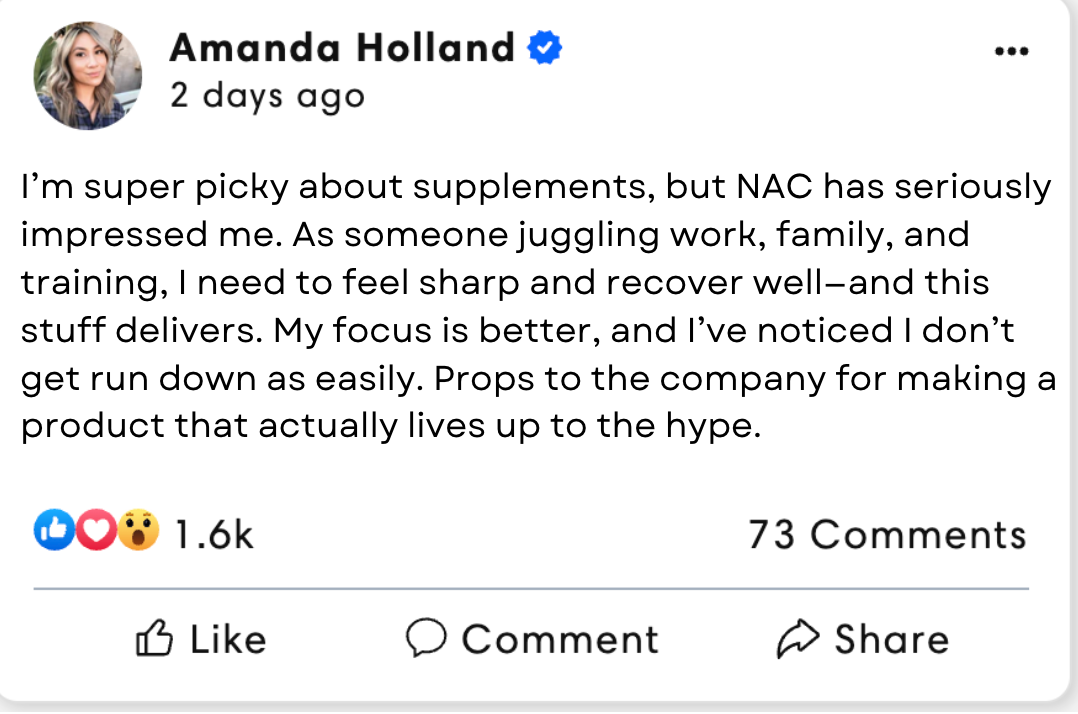Screen dimensions: 1078x714
Task: View the 73 Comments
Action: [886, 535]
